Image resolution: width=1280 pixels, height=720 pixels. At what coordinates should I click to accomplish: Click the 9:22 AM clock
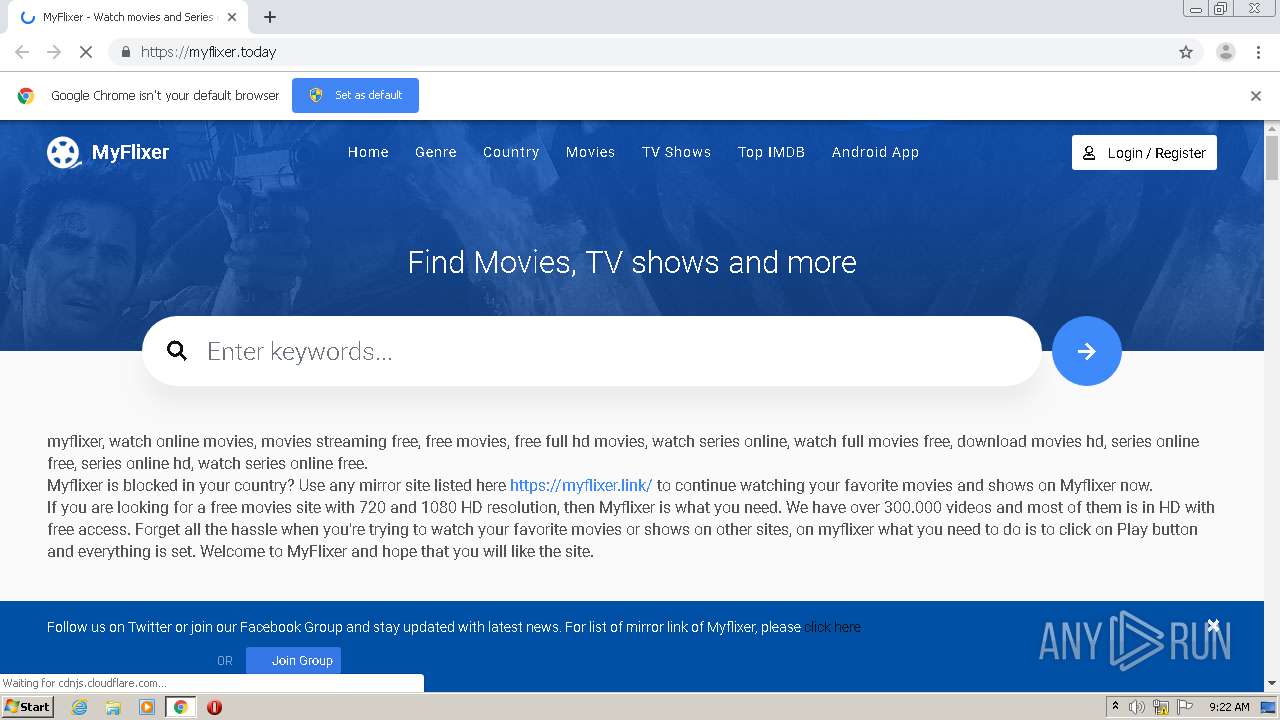click(1229, 707)
